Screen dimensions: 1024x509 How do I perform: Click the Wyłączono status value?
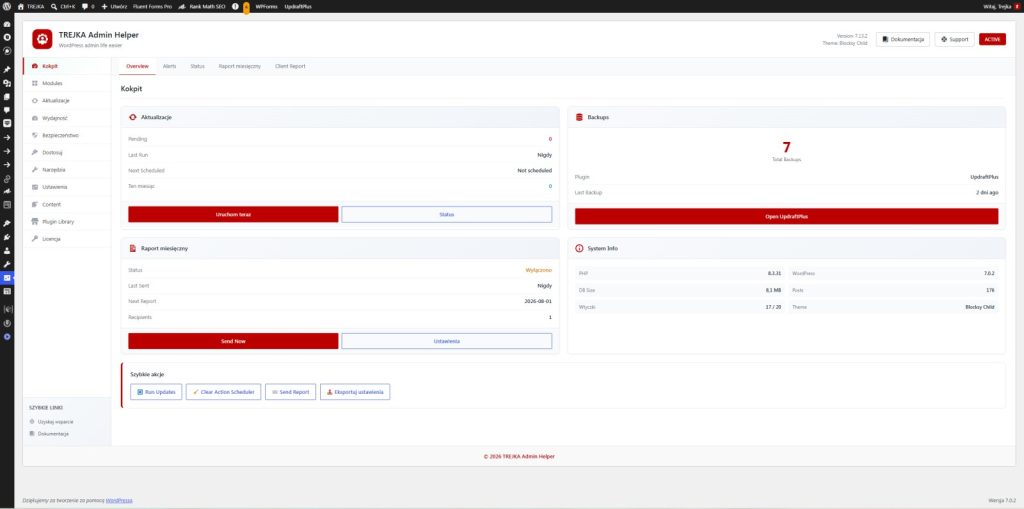[x=539, y=270]
